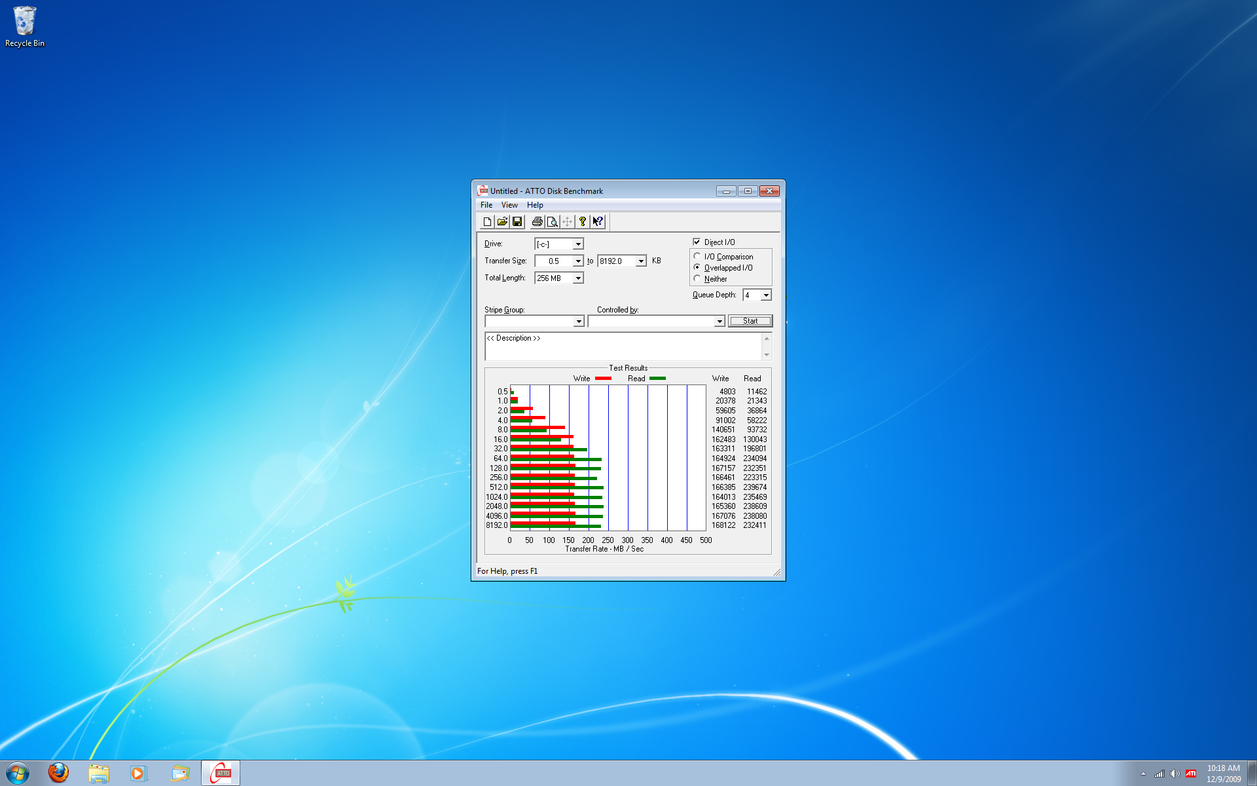Open a saved benchmark file via toolbar
This screenshot has height=786, width=1257.
[502, 222]
